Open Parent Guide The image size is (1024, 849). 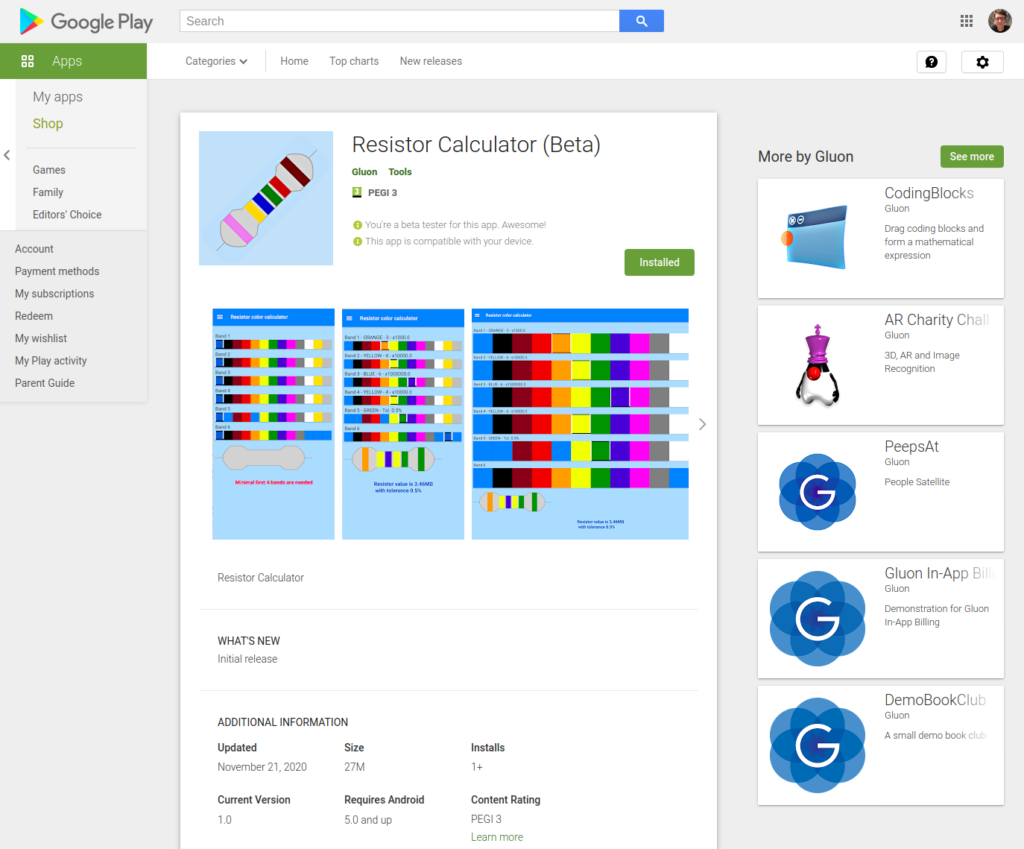click(44, 383)
